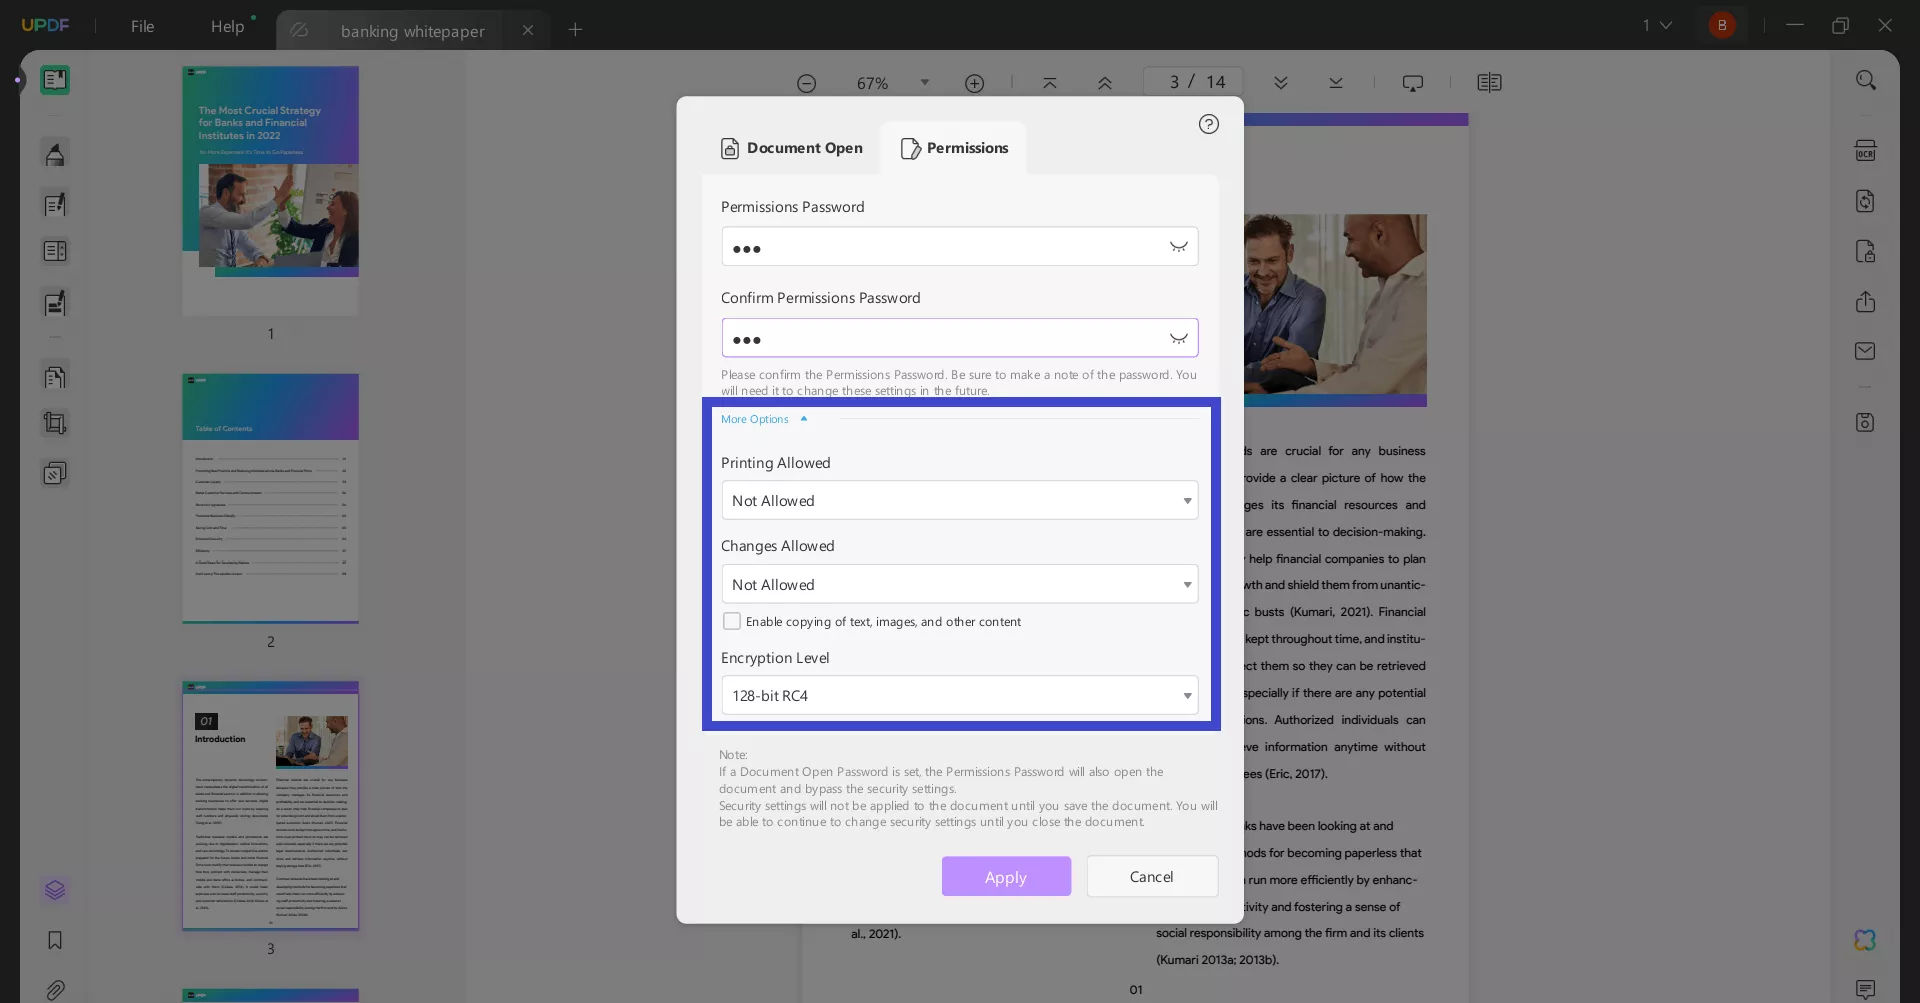Screen dimensions: 1920x1003
Task: Run OCR text recognition icon
Action: tap(1865, 151)
